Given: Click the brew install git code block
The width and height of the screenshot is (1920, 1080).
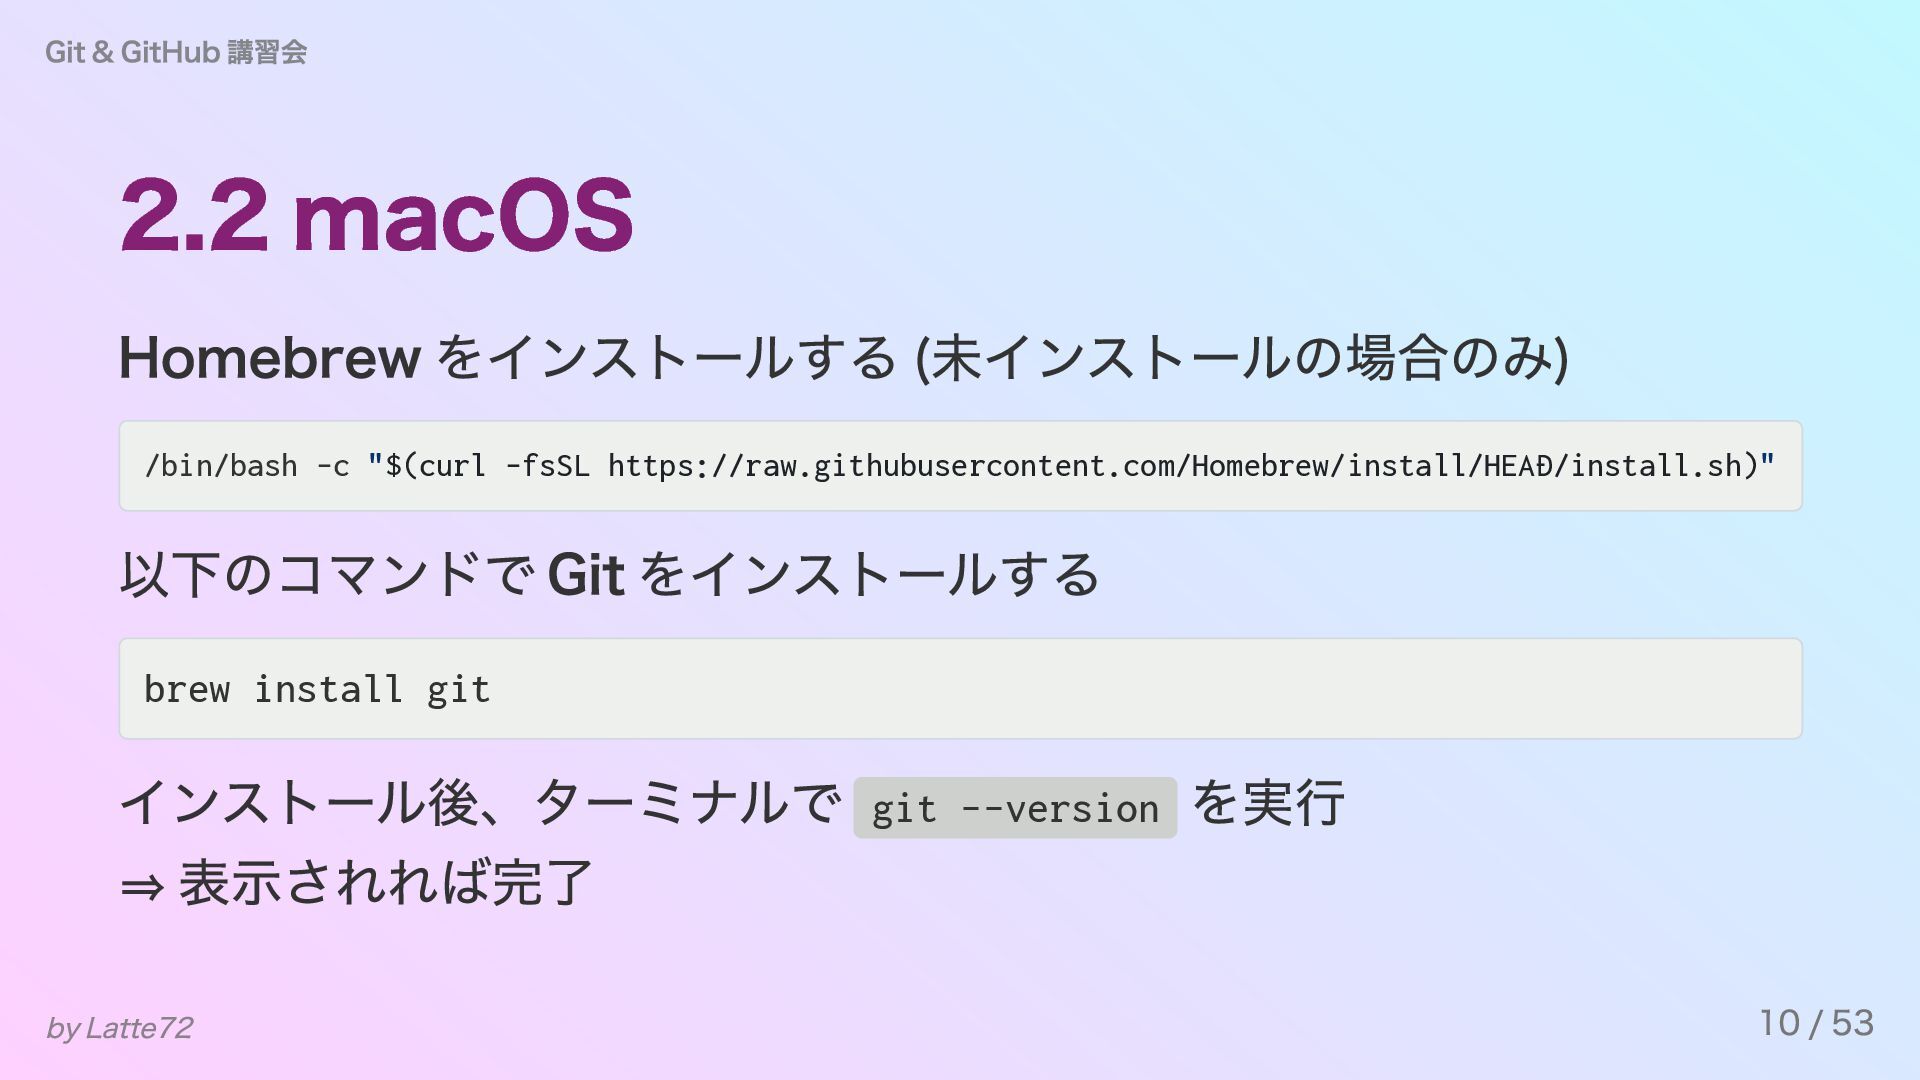Looking at the screenshot, I should click(x=960, y=689).
